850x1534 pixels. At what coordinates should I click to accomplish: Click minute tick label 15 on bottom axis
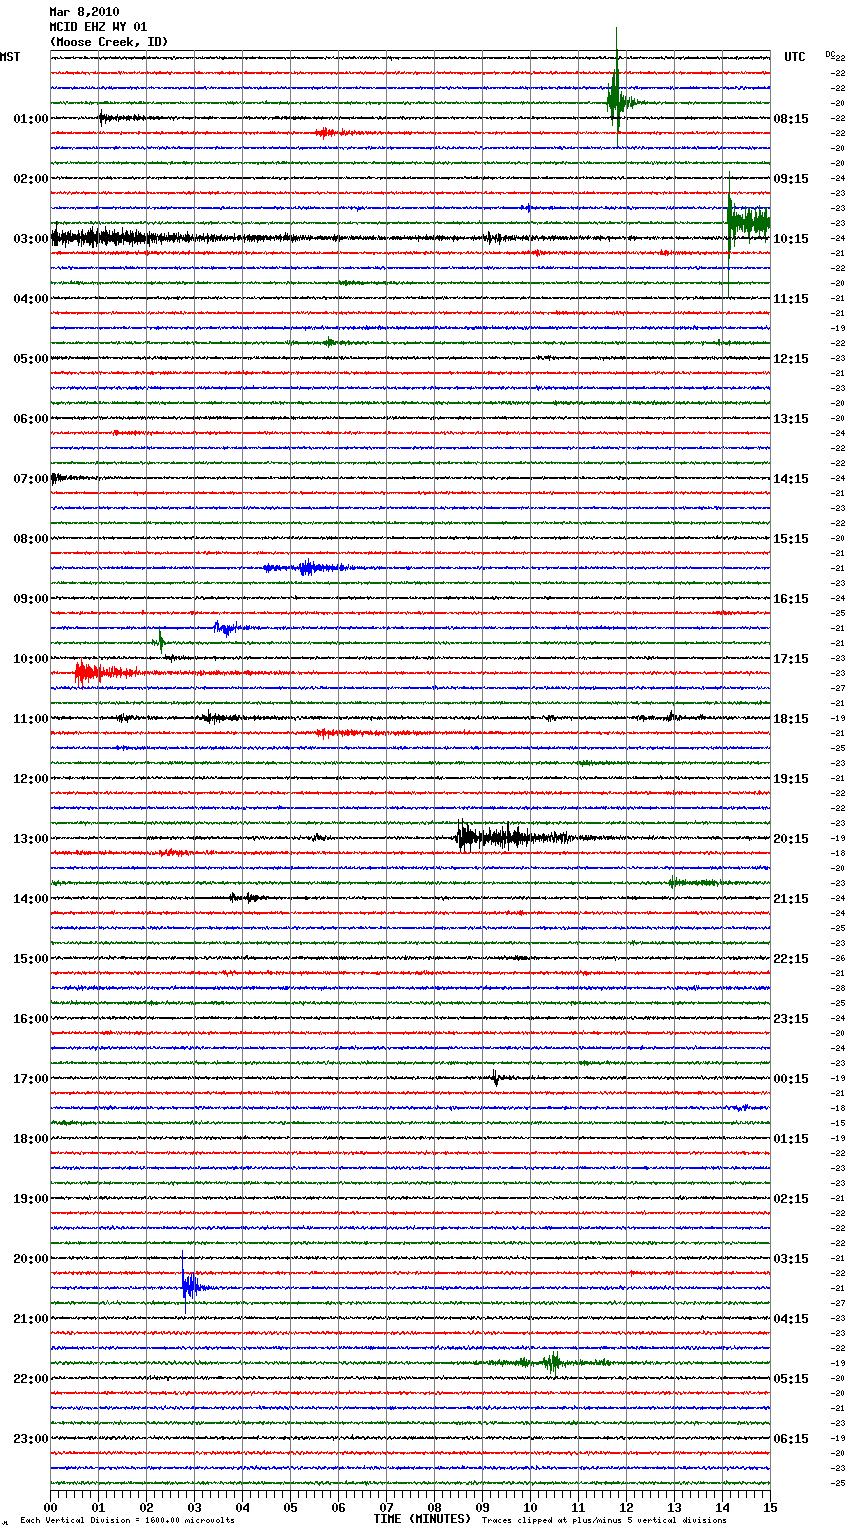tap(770, 1507)
